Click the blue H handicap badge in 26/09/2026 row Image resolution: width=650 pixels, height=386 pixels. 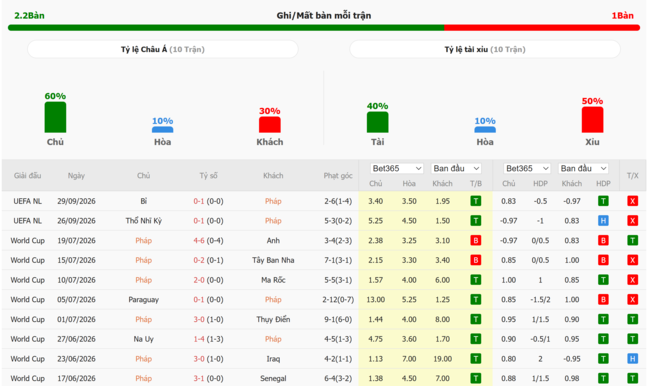(x=603, y=221)
